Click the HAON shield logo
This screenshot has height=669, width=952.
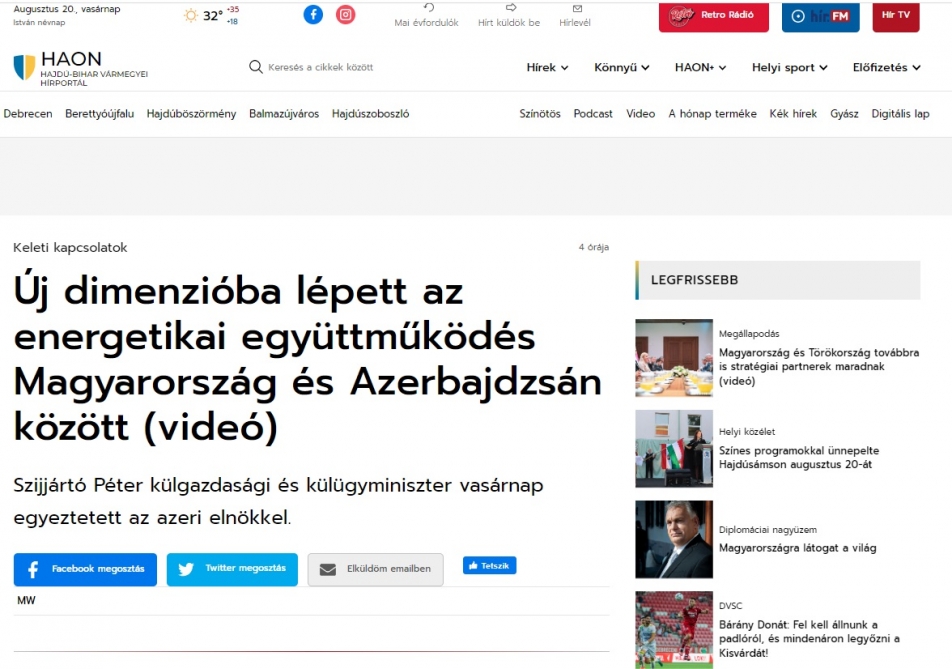[24, 68]
